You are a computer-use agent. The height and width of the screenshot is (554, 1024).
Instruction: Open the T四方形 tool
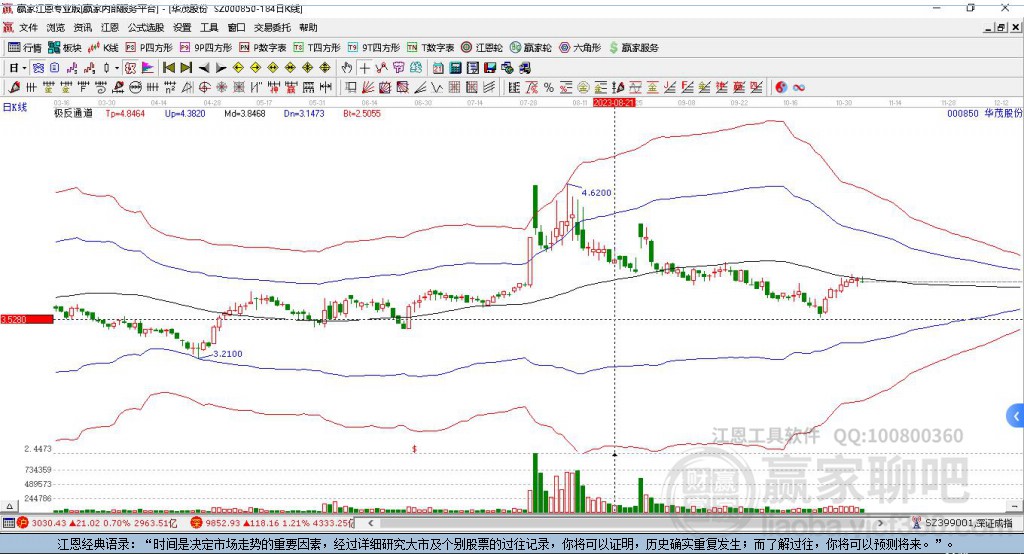317,48
